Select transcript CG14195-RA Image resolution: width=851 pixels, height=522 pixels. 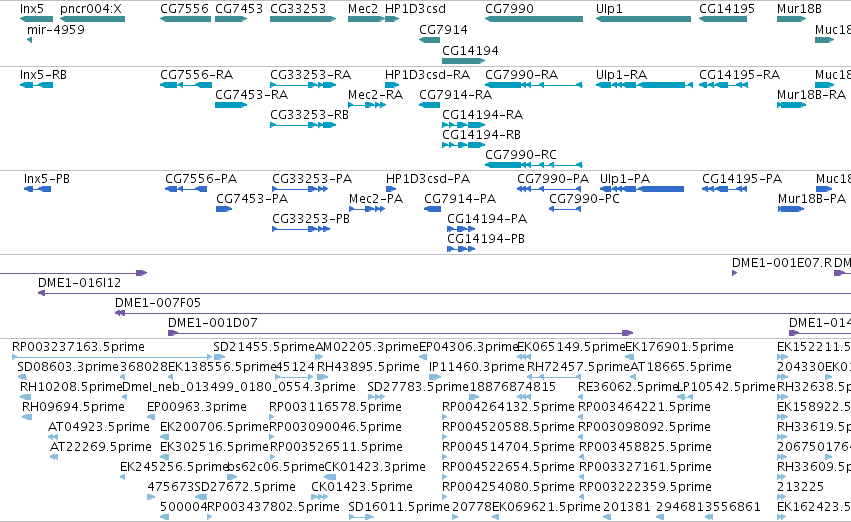[x=740, y=75]
